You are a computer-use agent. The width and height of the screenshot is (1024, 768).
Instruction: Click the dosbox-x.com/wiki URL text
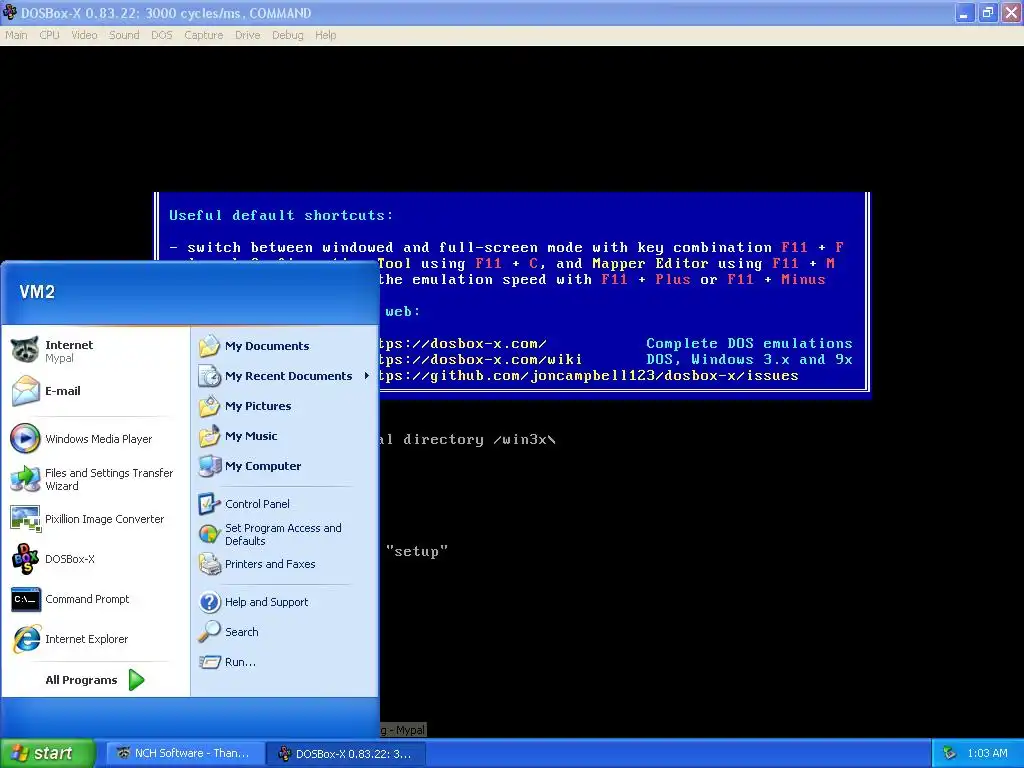[480, 360]
